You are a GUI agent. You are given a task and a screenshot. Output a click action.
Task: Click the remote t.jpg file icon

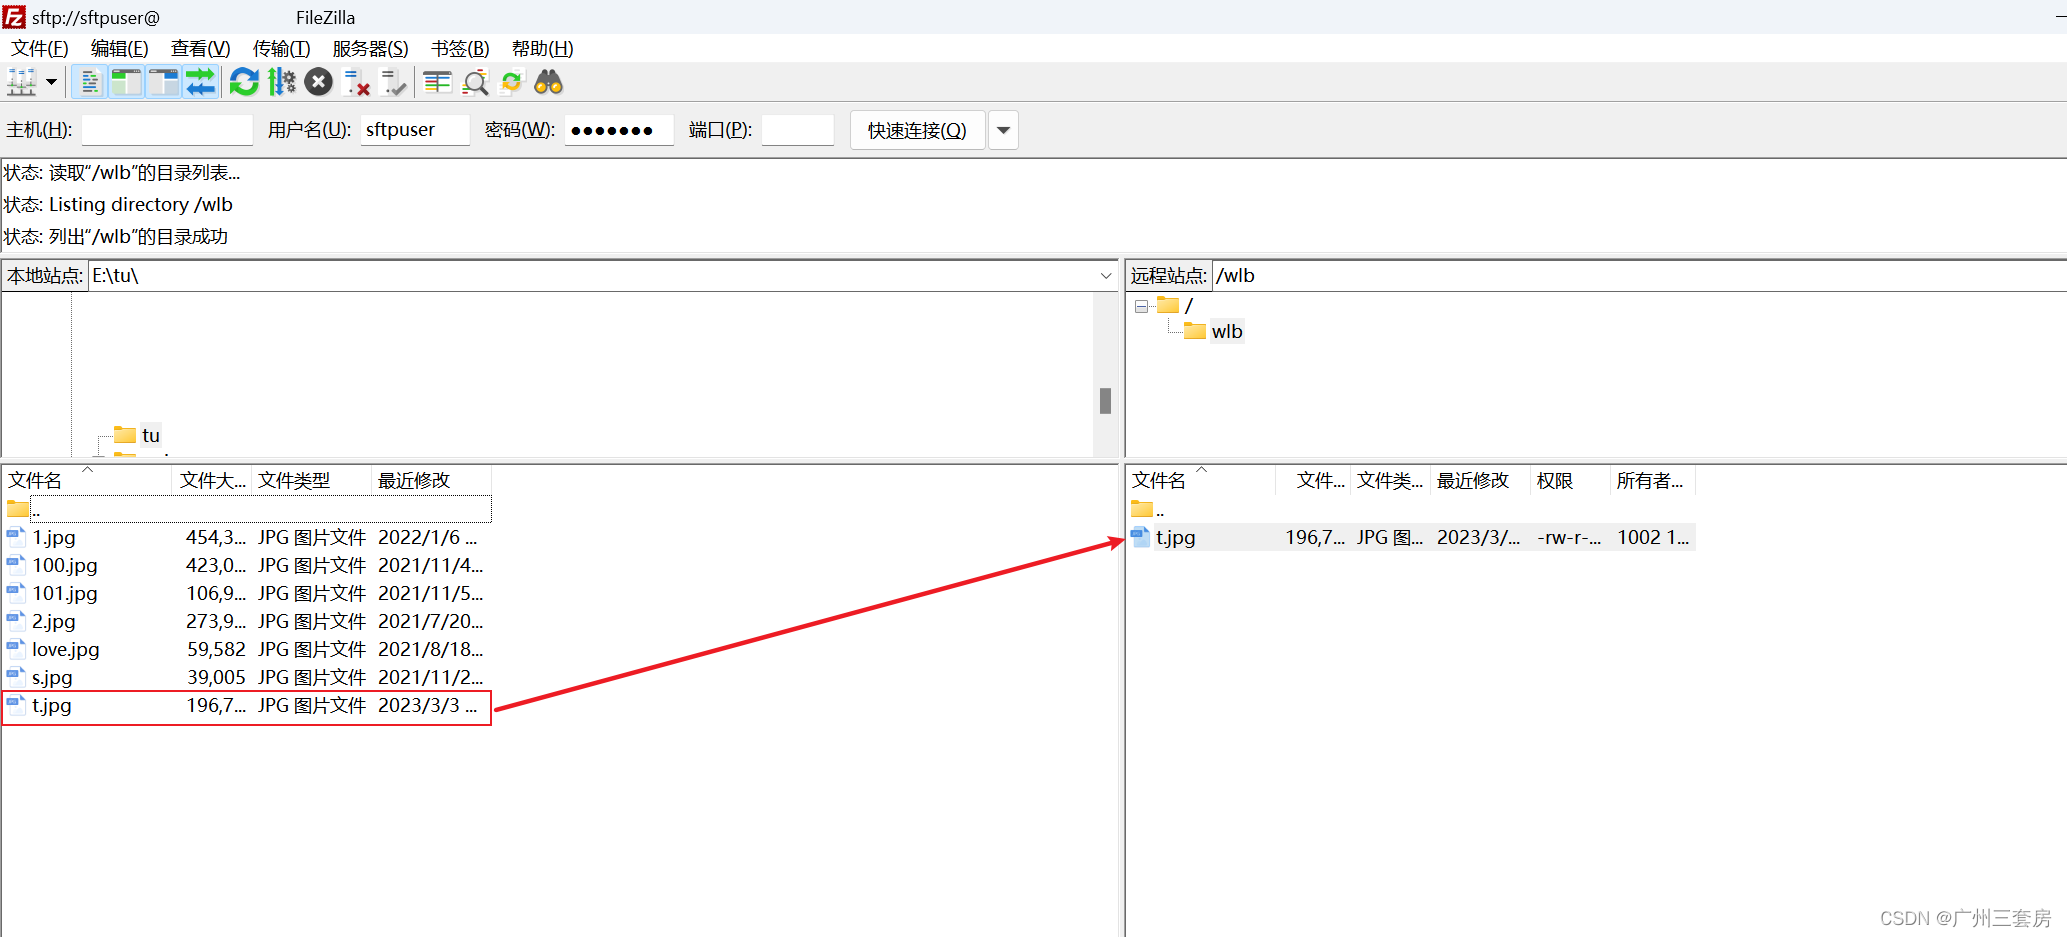click(x=1141, y=536)
